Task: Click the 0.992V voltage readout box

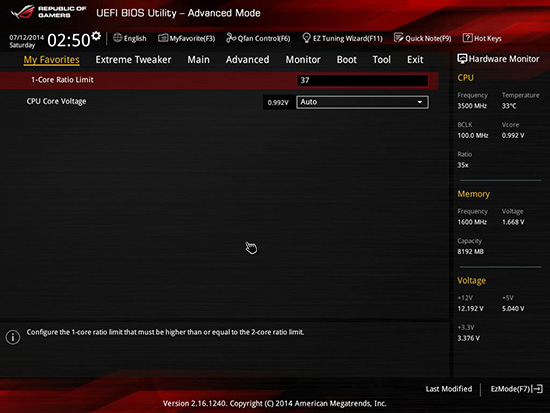Action: pos(278,102)
